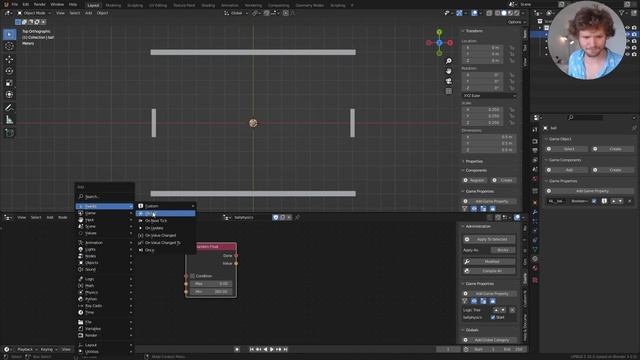Open the Apply As dropdown
Image resolution: width=640 pixels, height=360 pixels.
click(x=503, y=250)
